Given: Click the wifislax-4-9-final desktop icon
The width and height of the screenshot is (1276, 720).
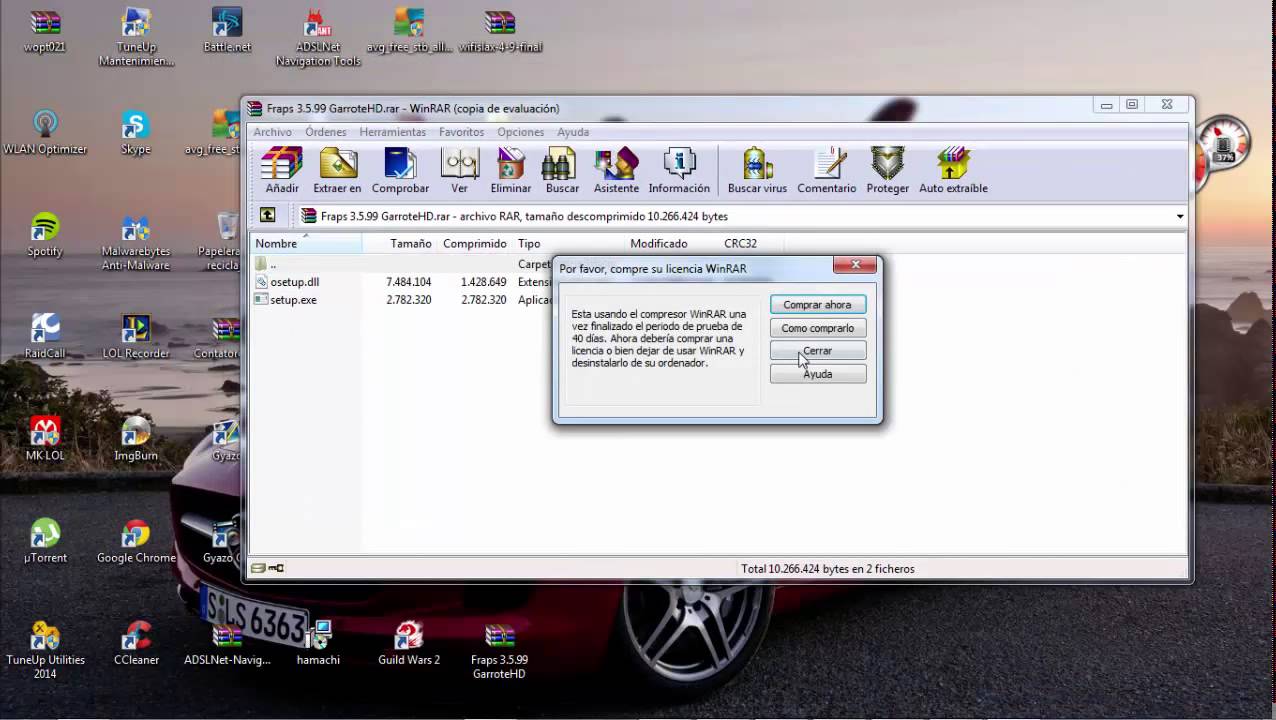Looking at the screenshot, I should click(500, 30).
